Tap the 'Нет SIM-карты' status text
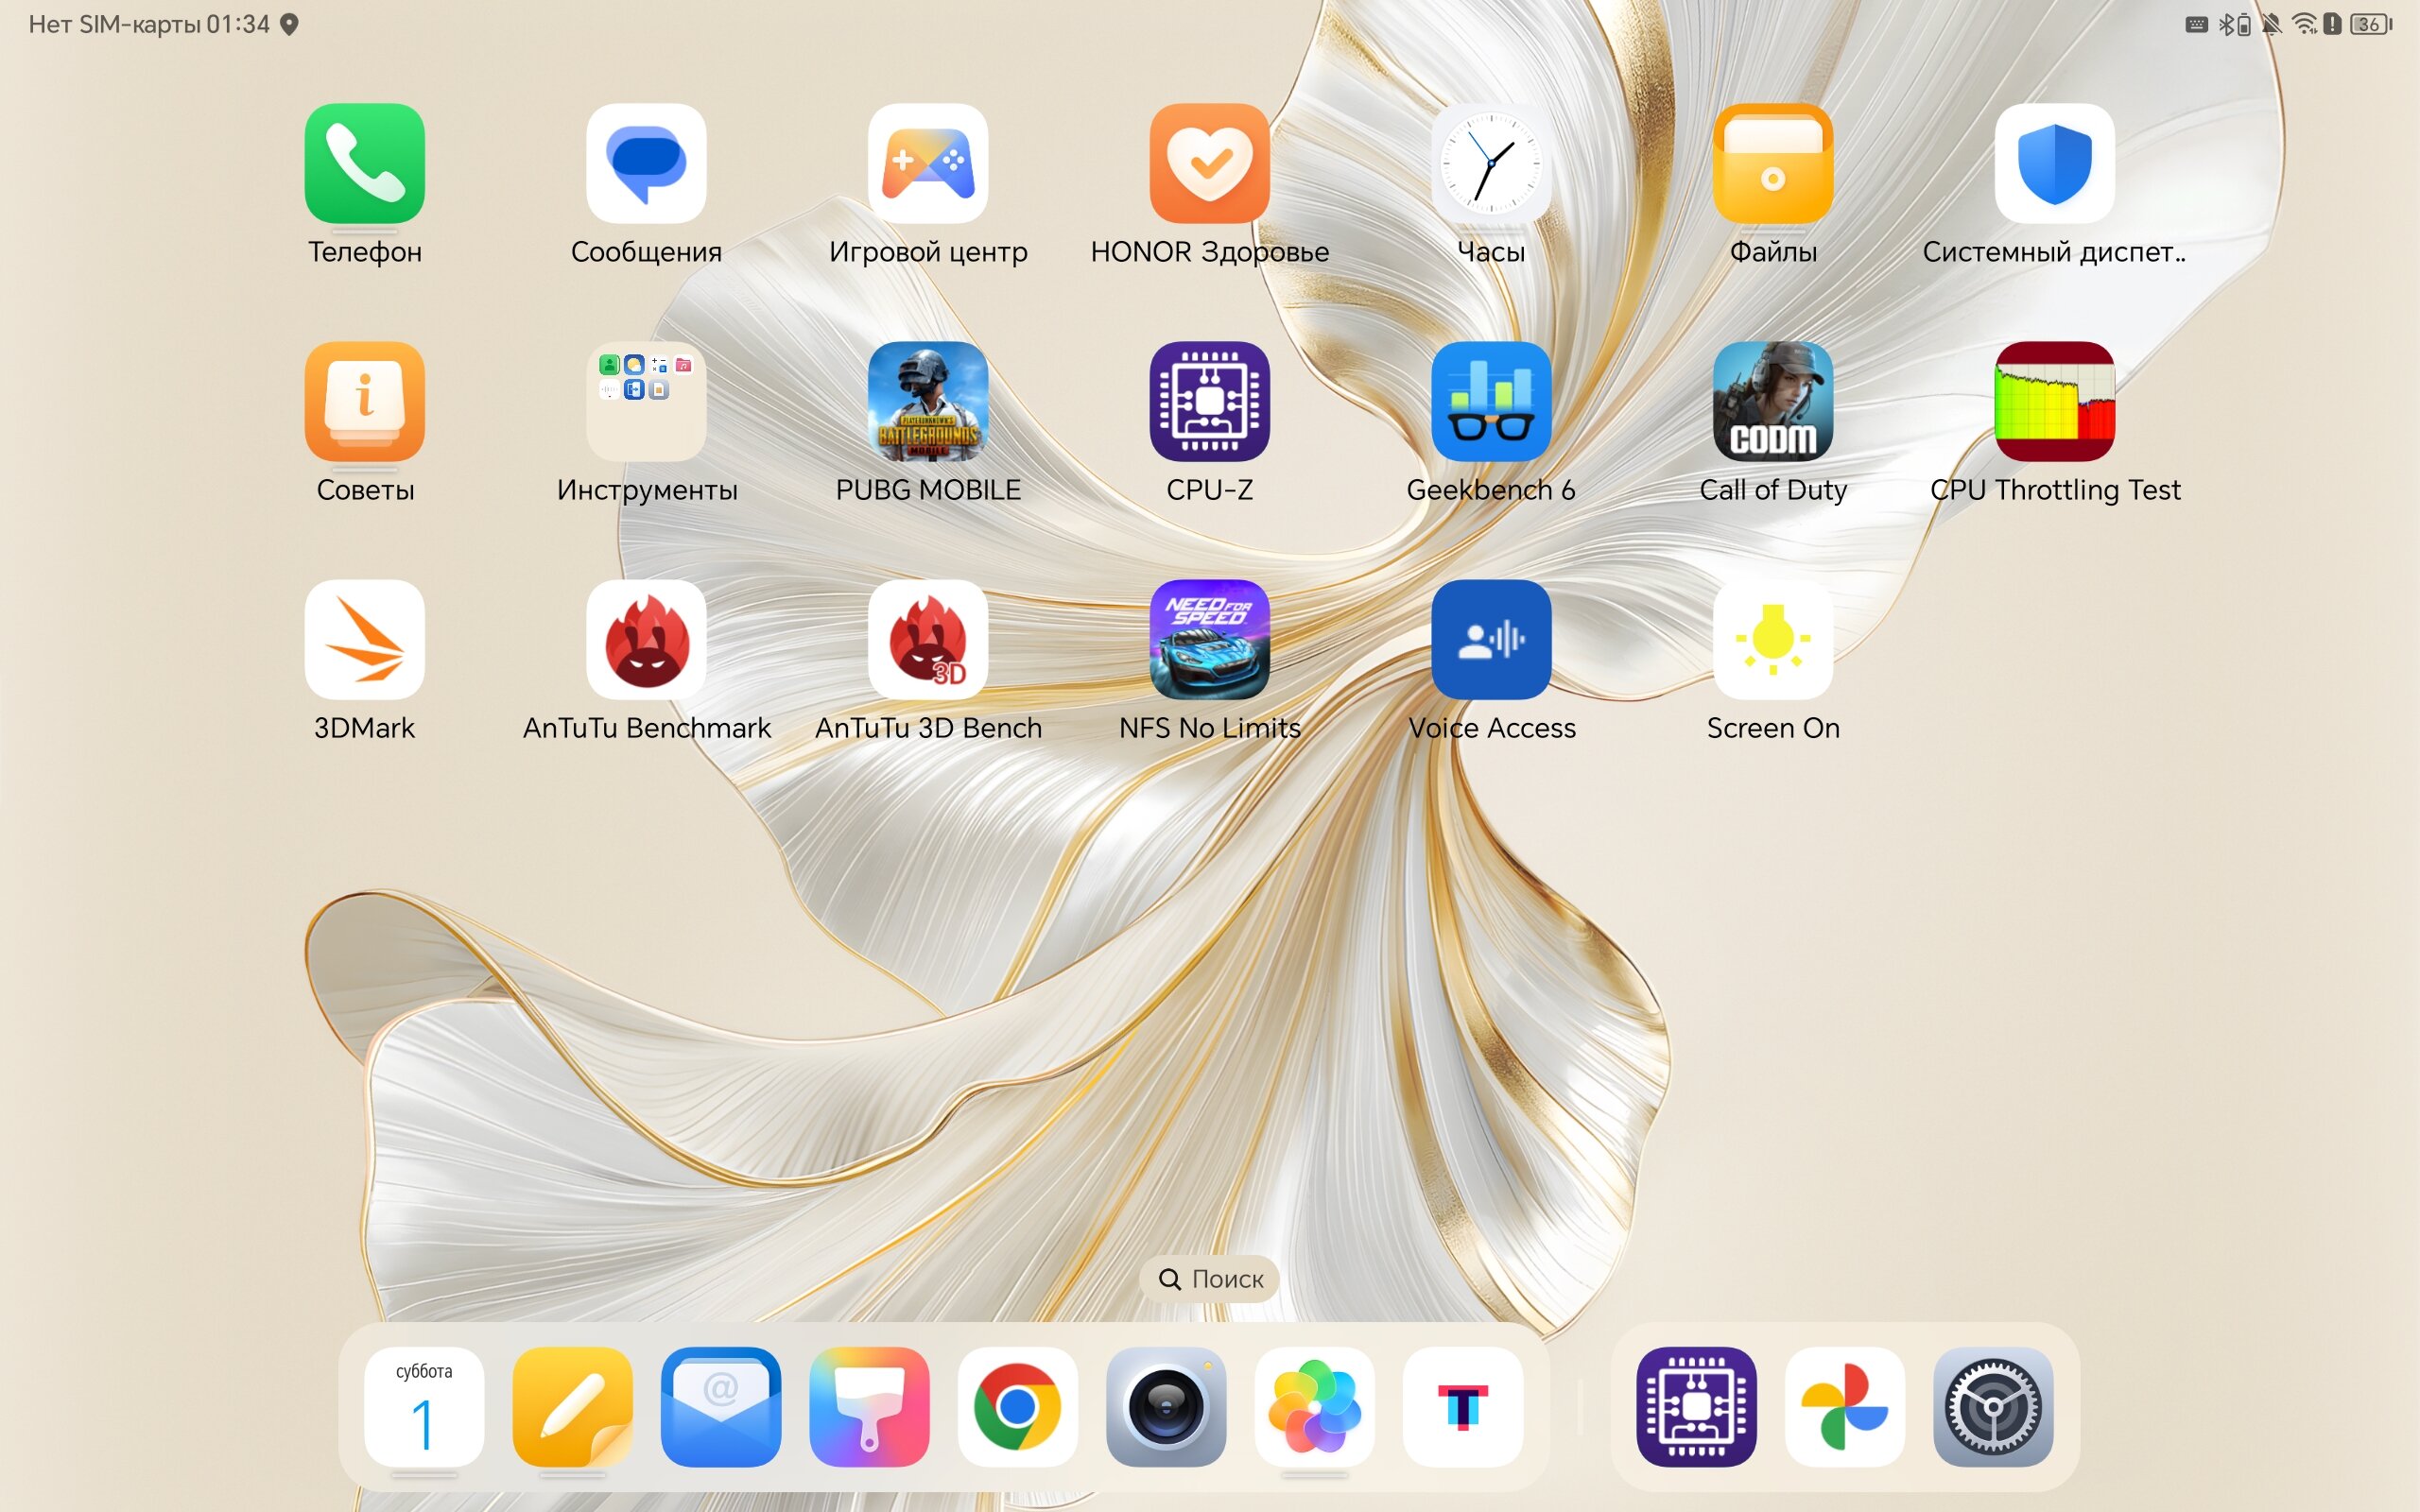Image resolution: width=2420 pixels, height=1512 pixels. click(115, 24)
